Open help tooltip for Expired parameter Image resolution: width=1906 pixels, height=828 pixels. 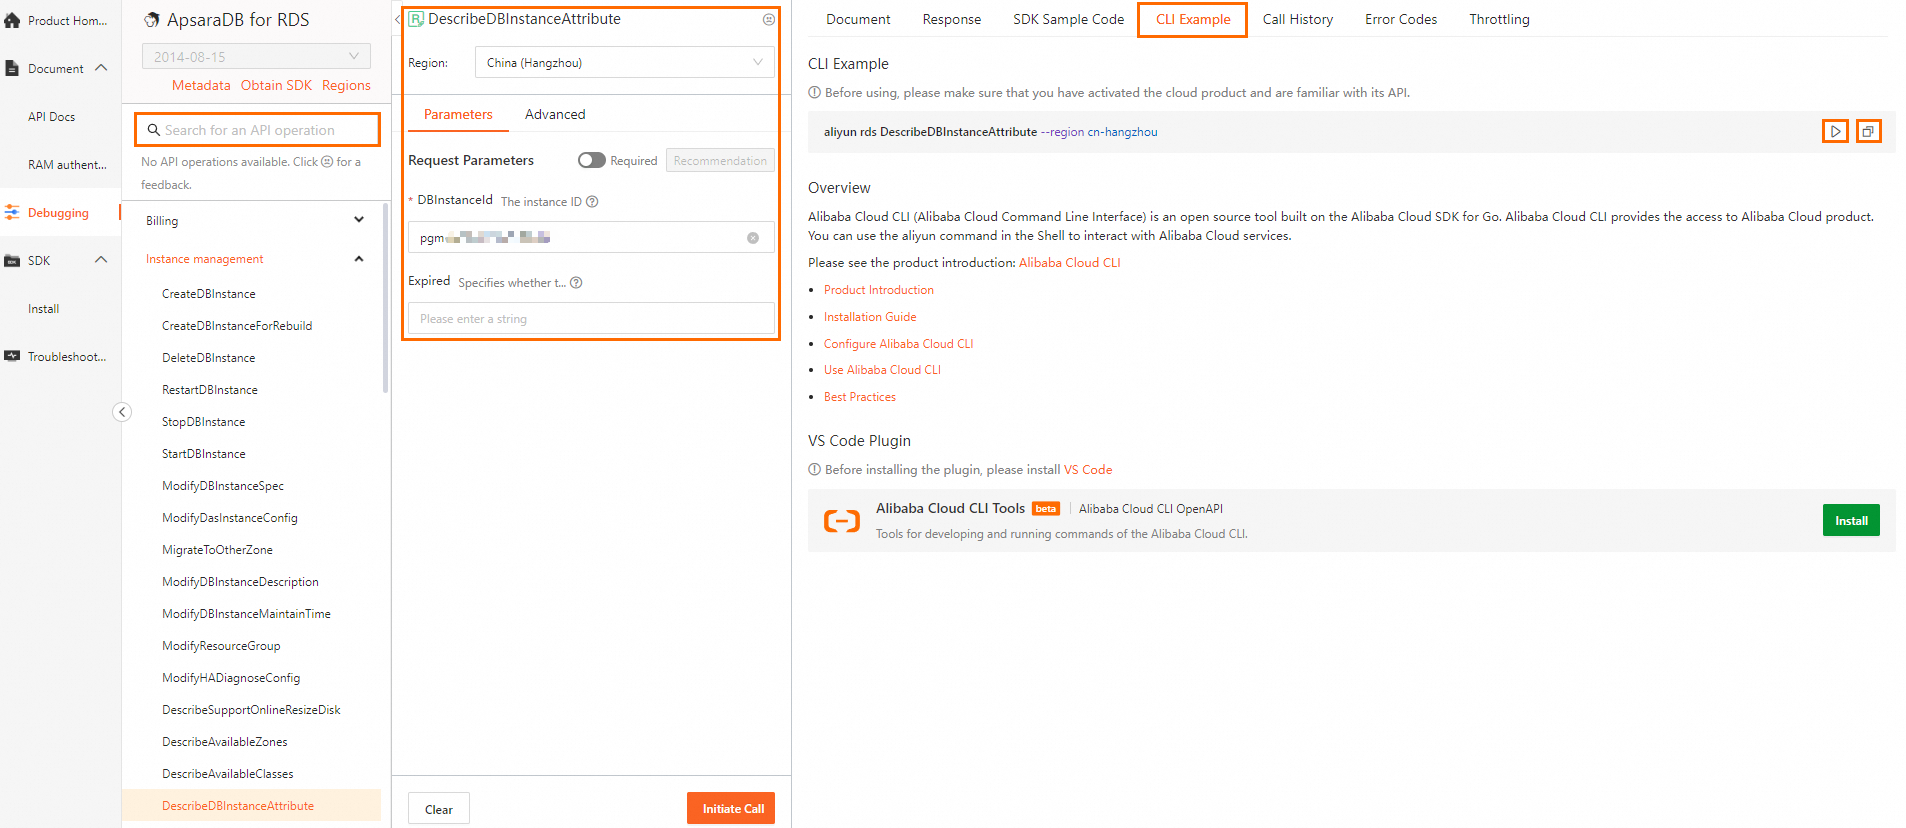click(576, 283)
